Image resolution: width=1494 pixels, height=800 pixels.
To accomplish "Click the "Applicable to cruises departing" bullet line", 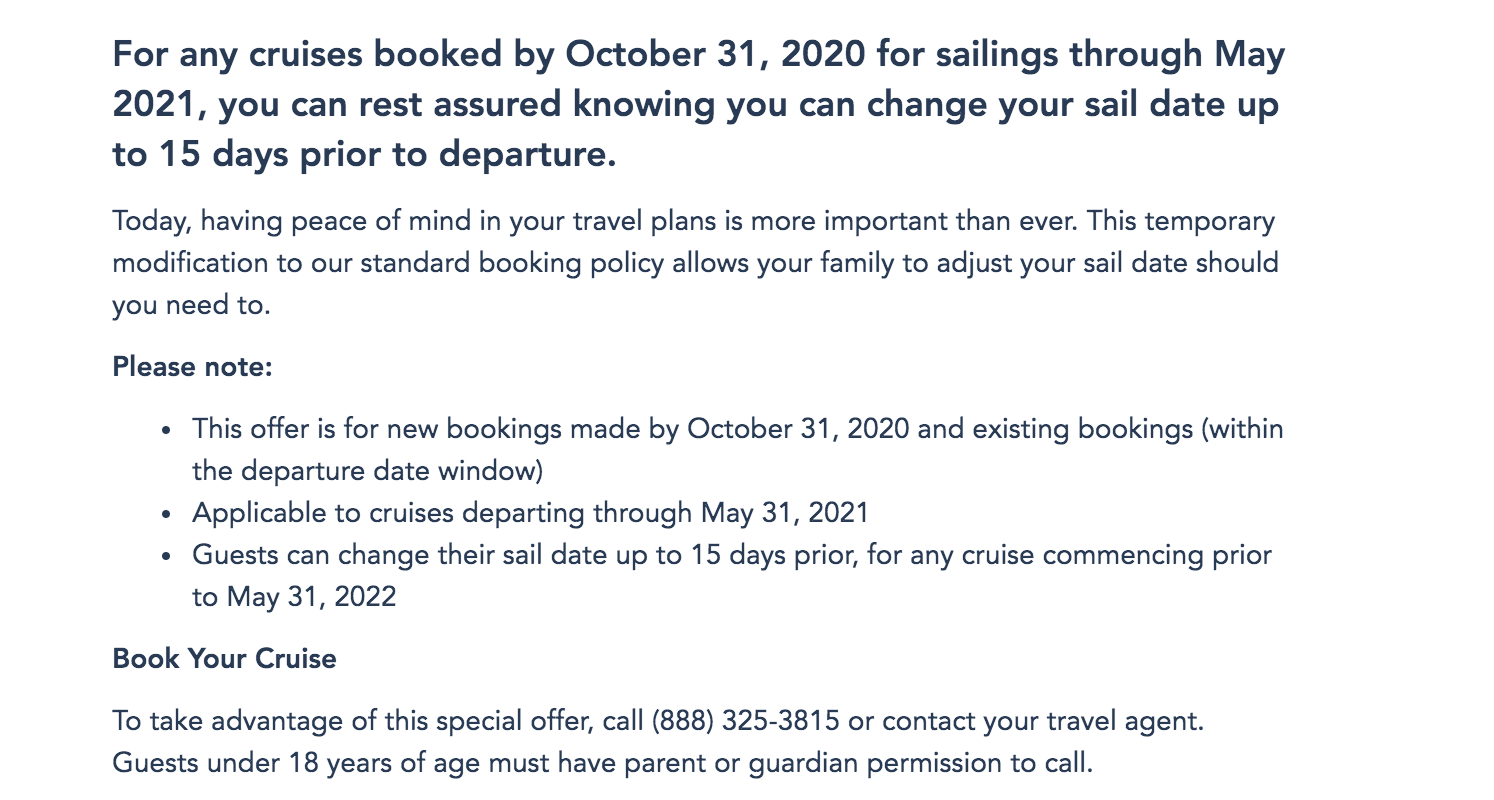I will [x=441, y=513].
